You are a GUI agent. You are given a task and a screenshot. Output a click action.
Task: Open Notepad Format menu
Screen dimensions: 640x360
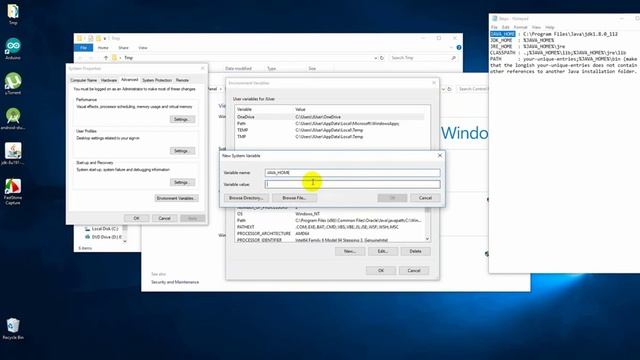(x=520, y=27)
